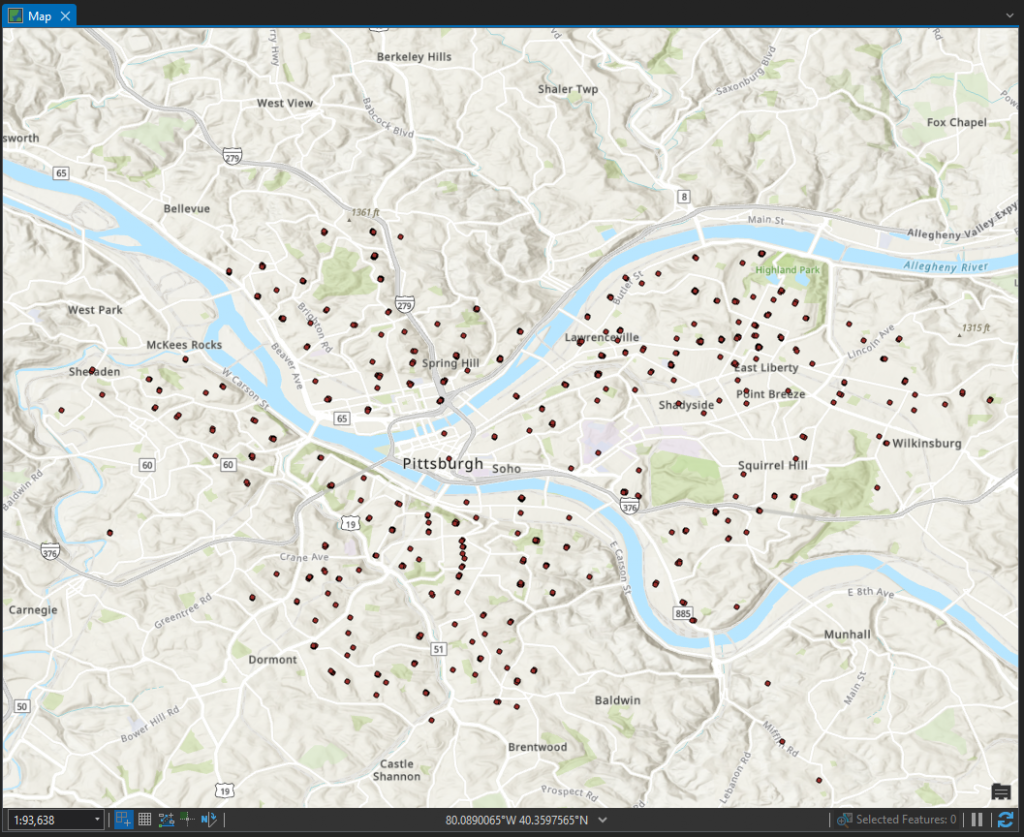Click the Selected Features count label
This screenshot has width=1024, height=837.
click(905, 820)
